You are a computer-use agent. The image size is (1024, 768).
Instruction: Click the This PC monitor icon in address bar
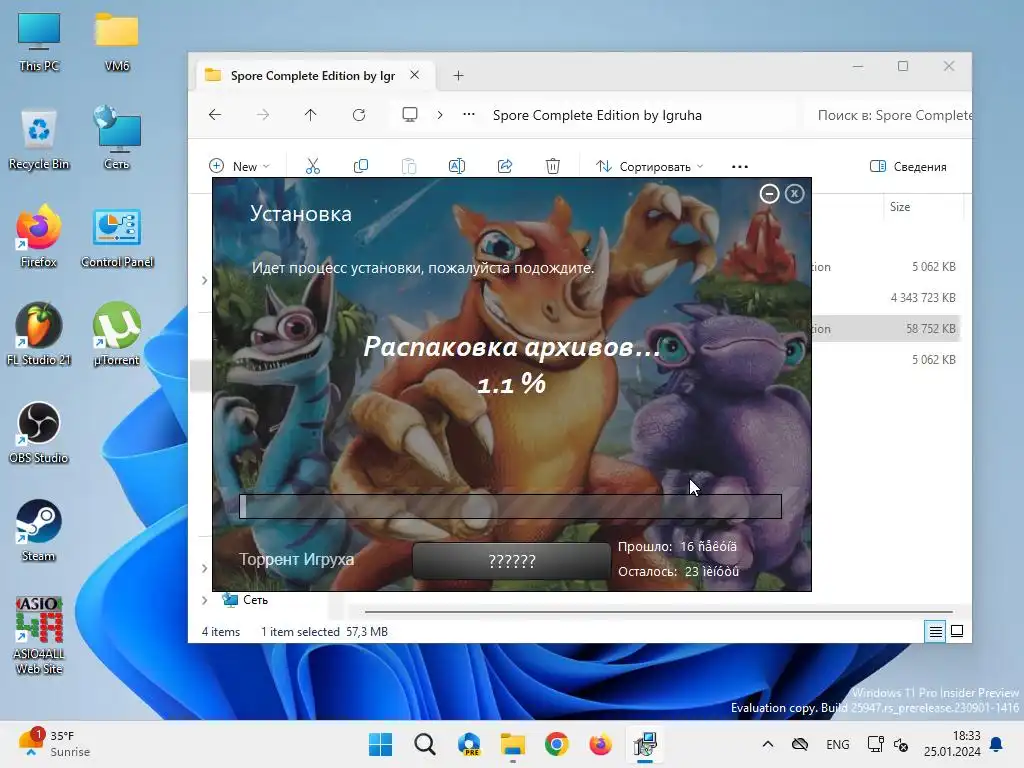(409, 115)
